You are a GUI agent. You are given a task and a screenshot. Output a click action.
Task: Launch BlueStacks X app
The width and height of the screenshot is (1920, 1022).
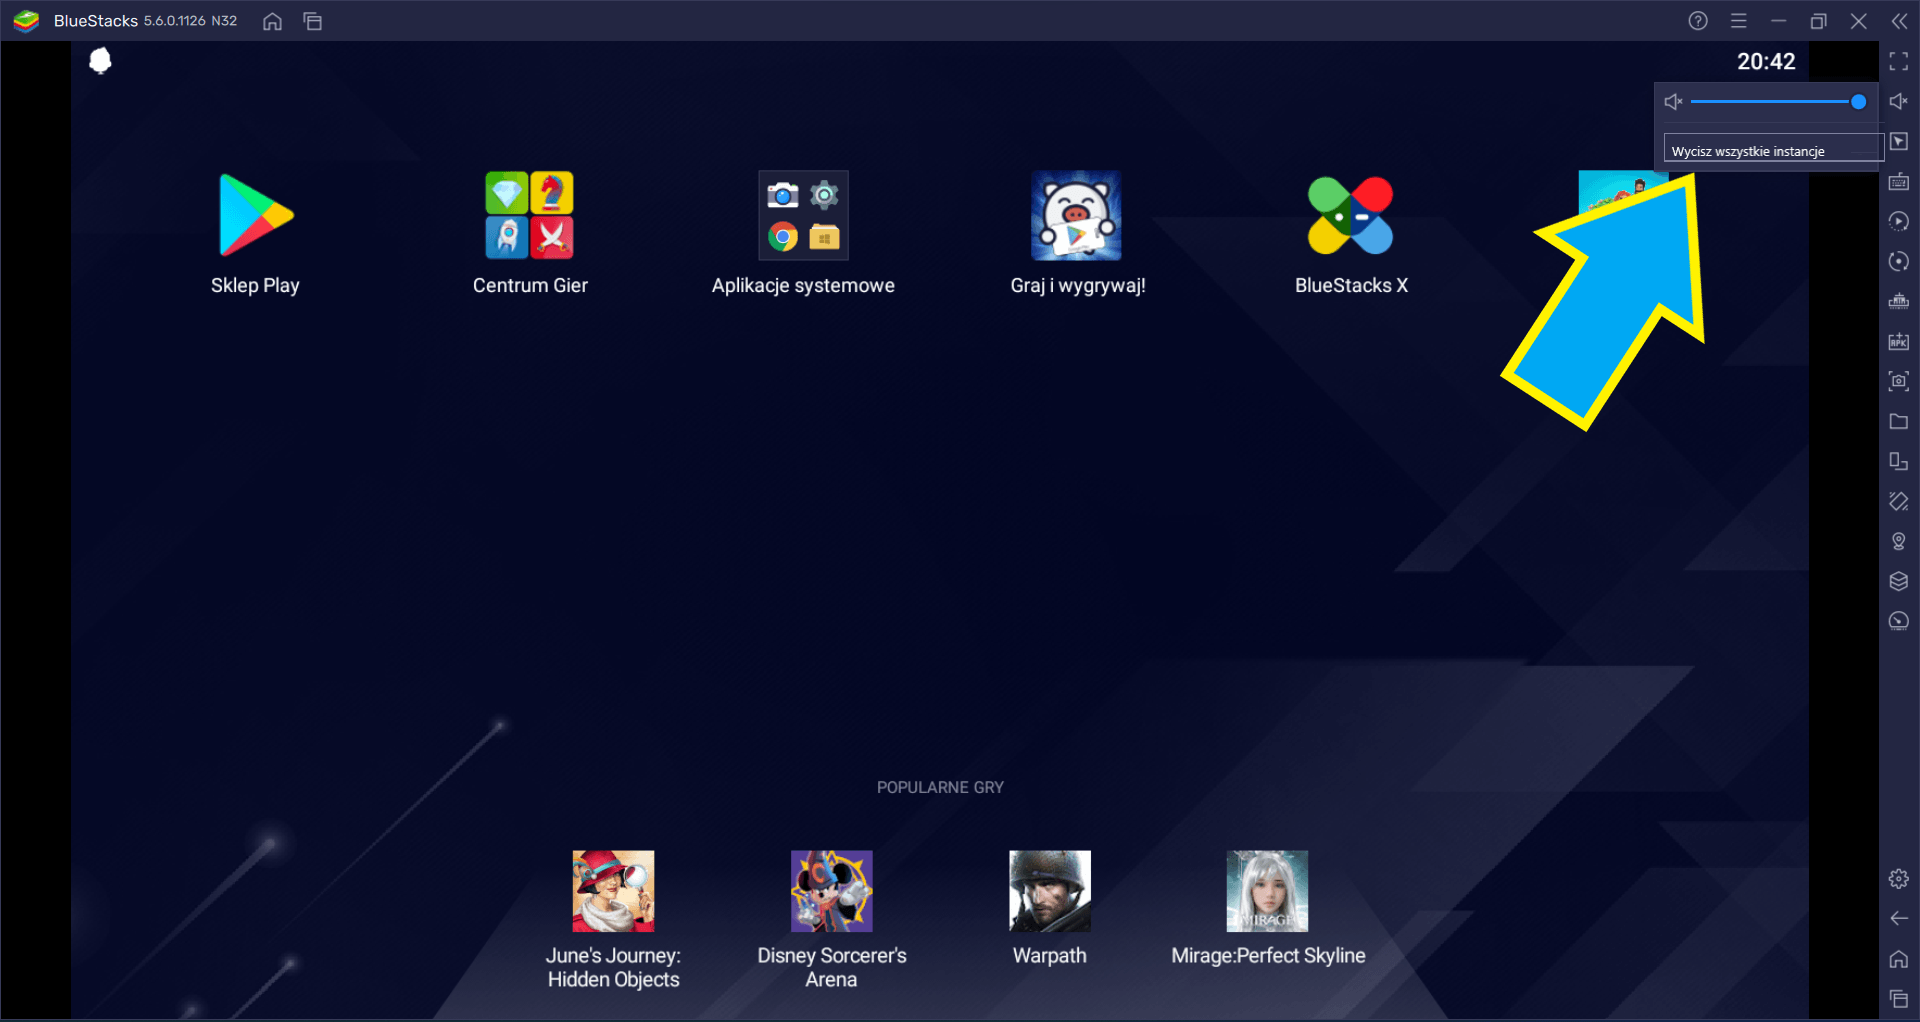point(1351,215)
